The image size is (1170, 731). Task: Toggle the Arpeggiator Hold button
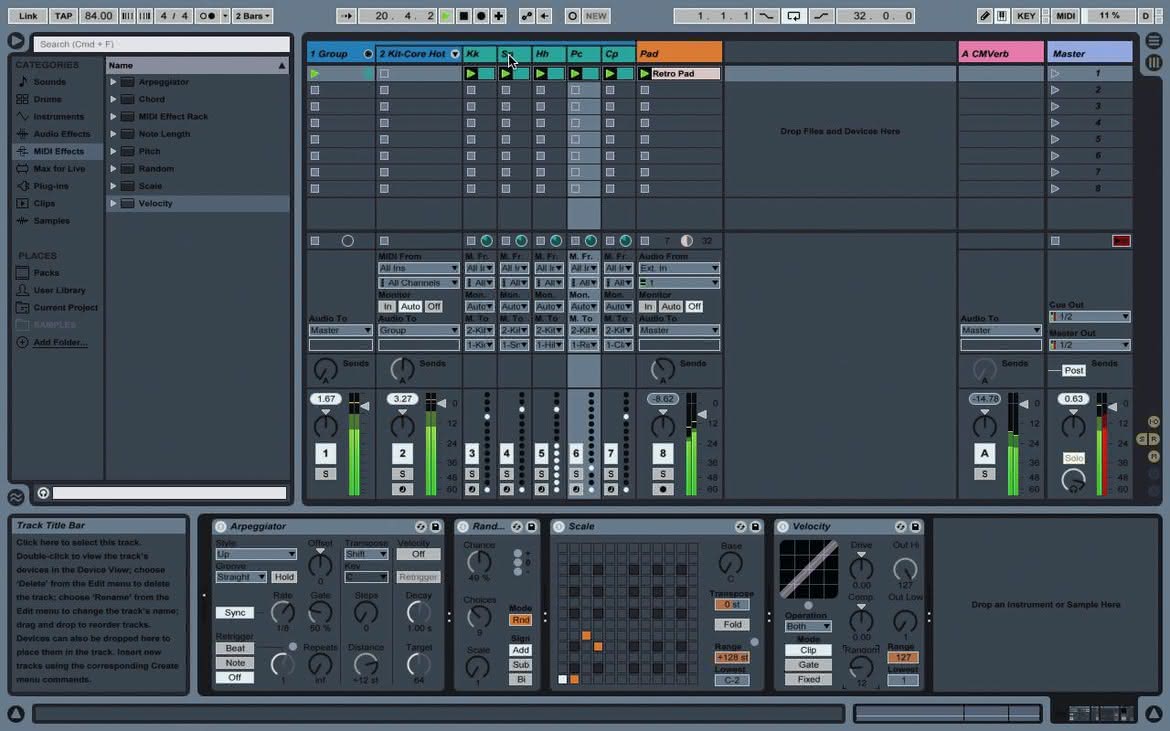284,577
